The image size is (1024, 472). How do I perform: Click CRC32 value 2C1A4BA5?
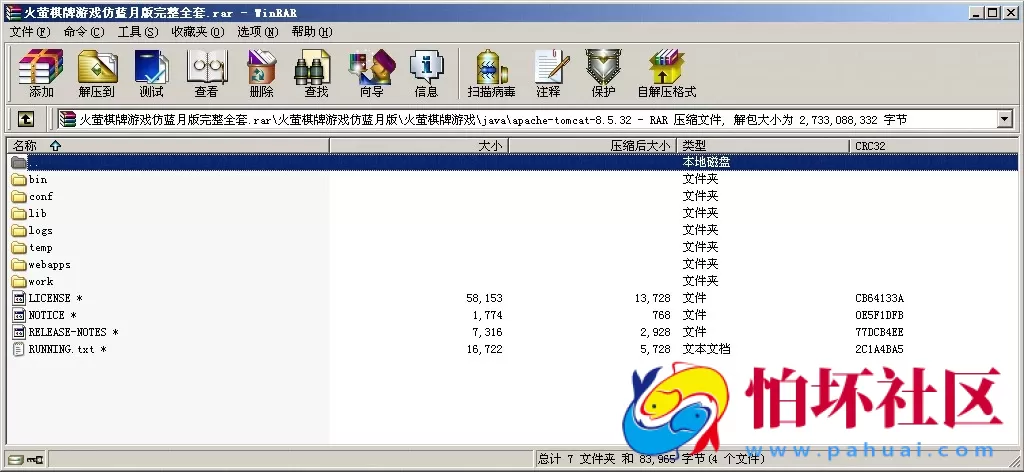(880, 349)
